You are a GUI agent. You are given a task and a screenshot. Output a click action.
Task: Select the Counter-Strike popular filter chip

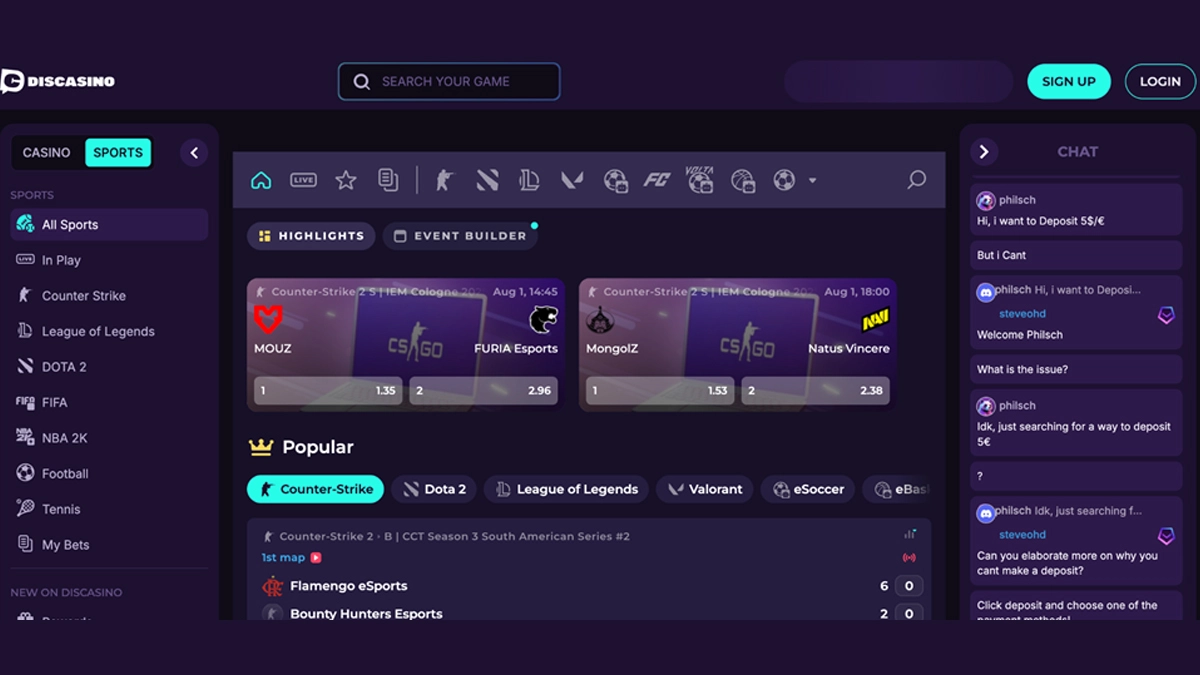pos(315,489)
